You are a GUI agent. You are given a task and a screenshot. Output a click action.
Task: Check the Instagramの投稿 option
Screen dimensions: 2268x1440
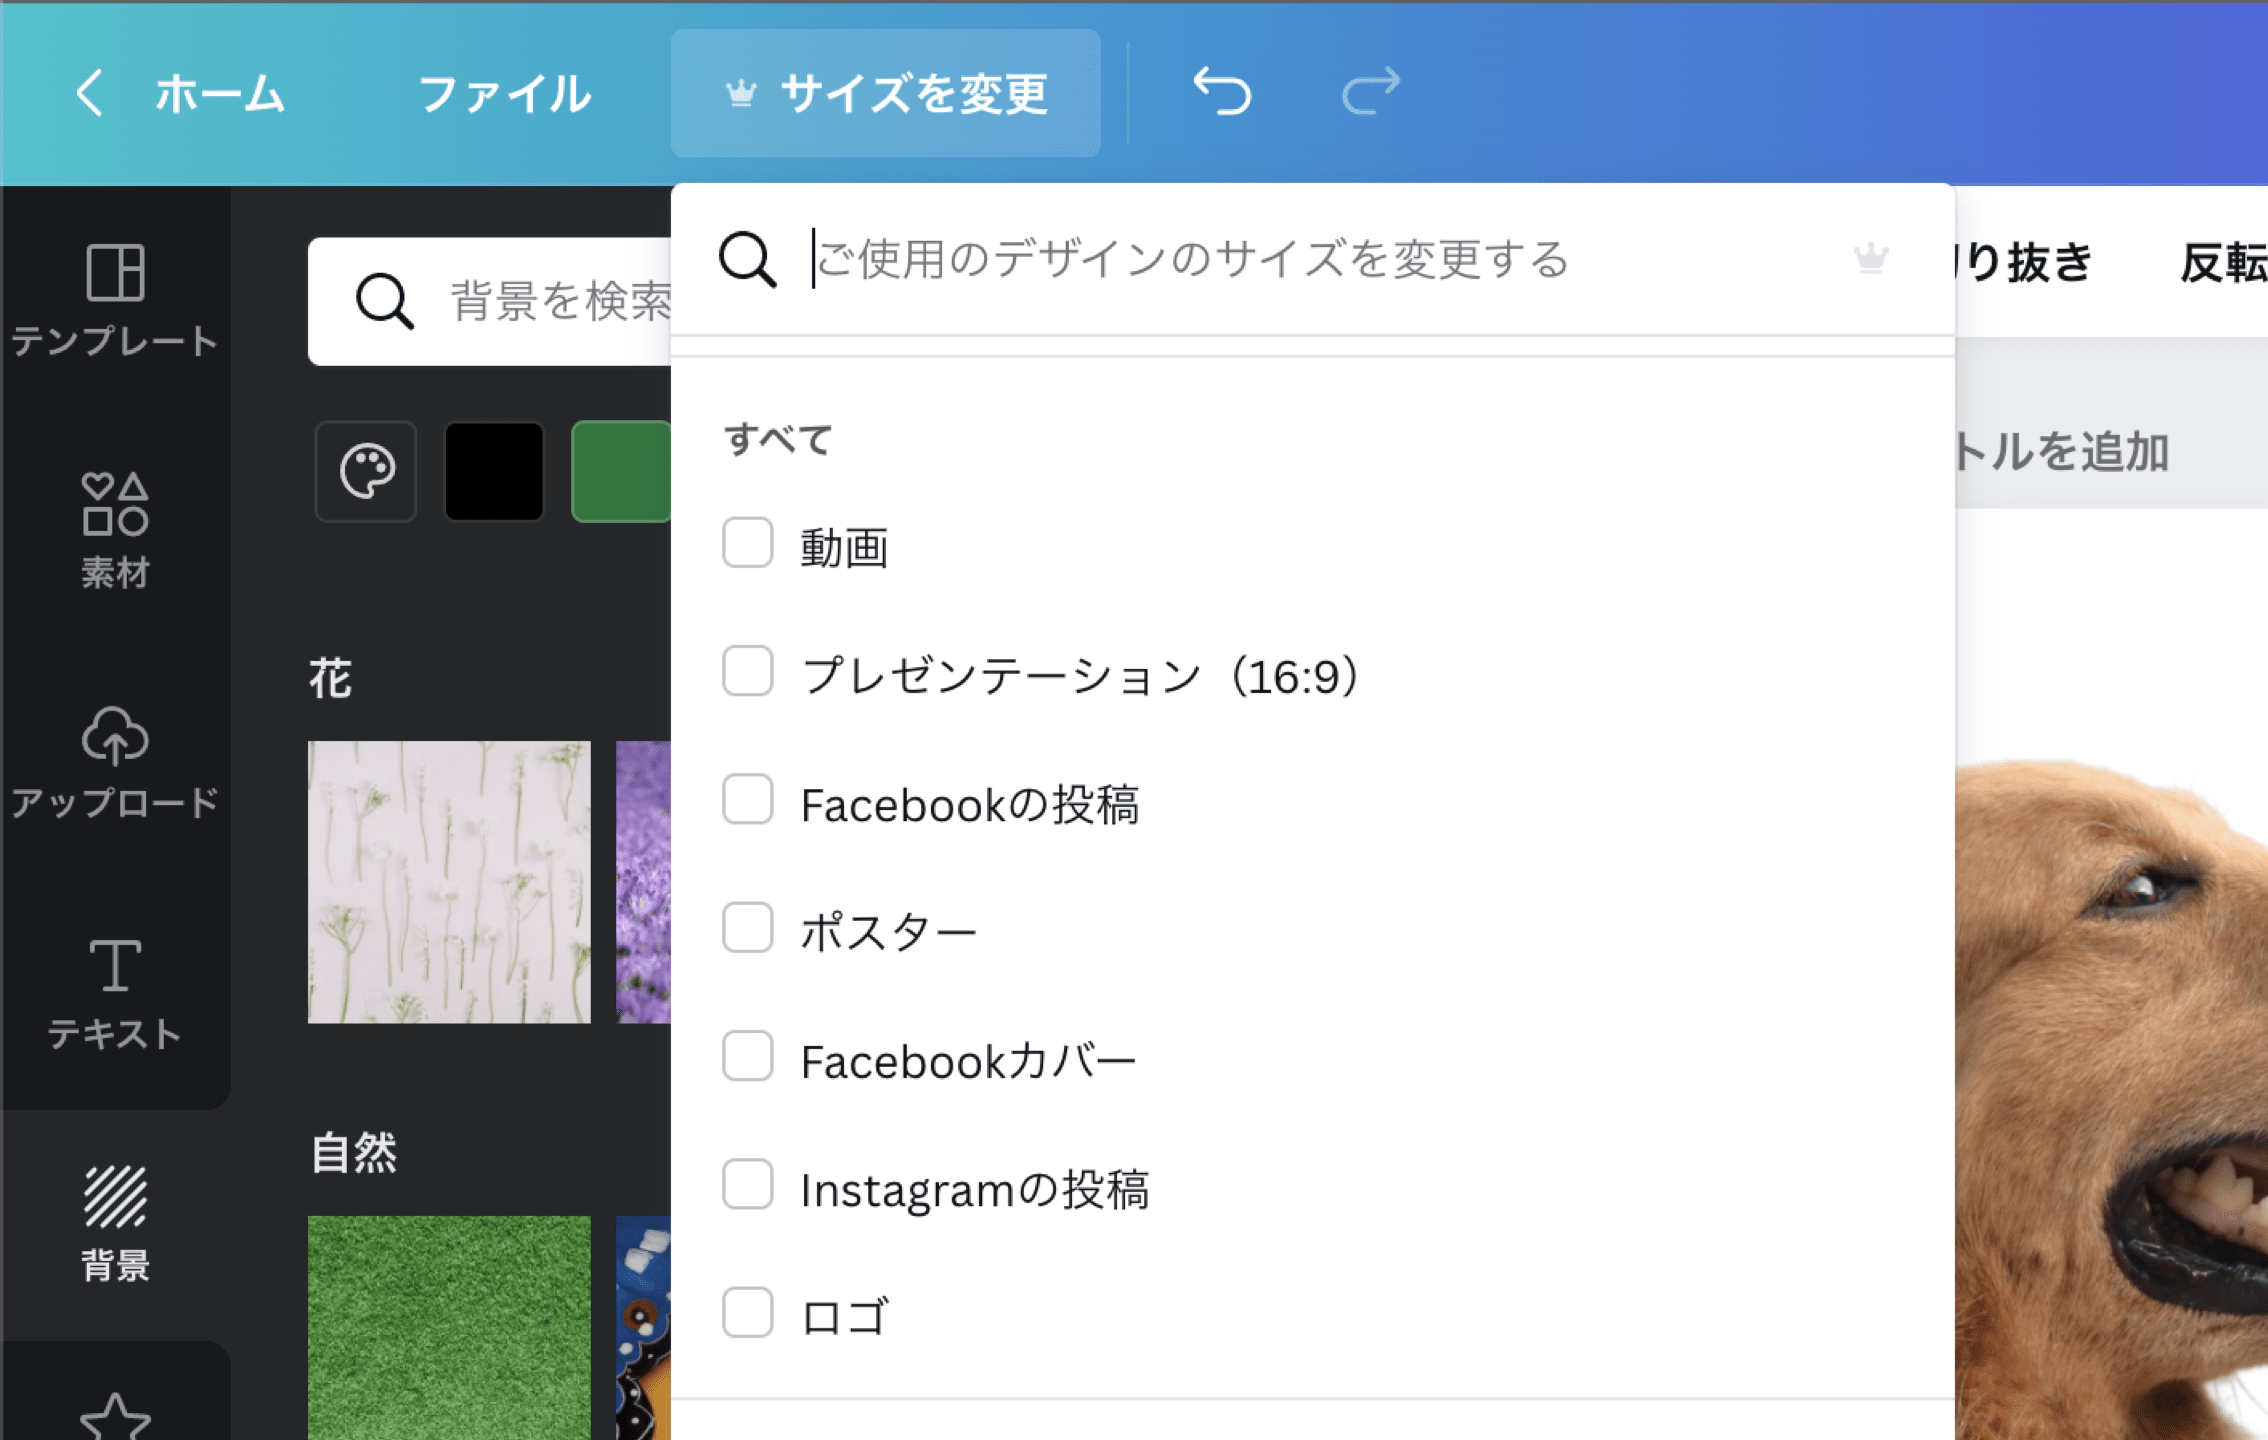[746, 1186]
